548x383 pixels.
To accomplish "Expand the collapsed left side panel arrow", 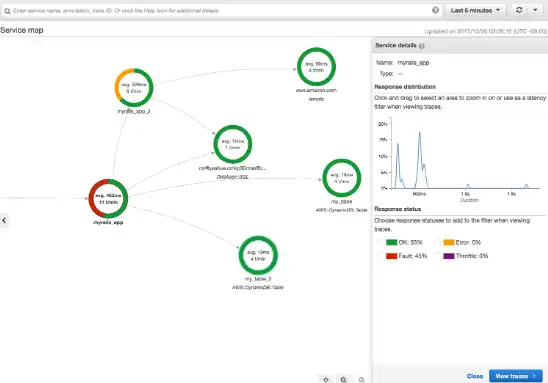I will point(4,221).
